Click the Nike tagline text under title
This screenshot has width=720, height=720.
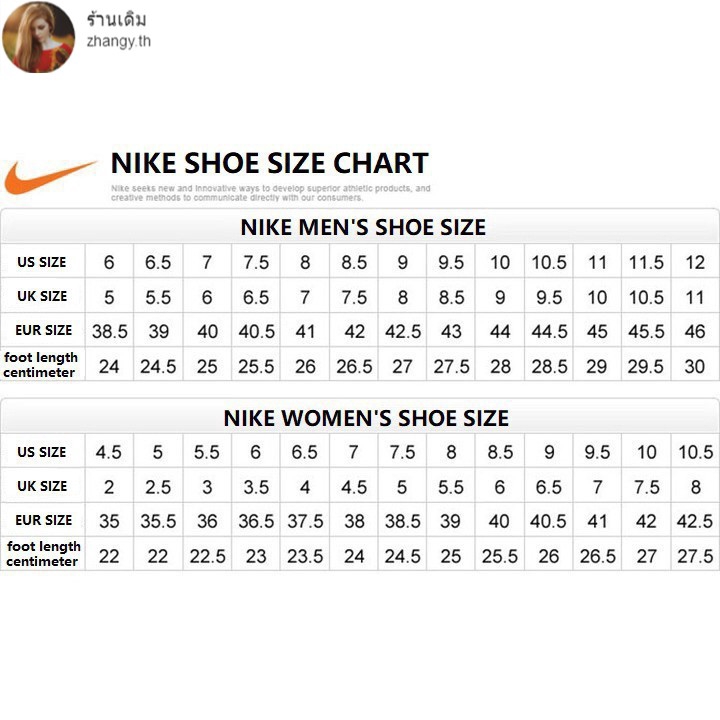[x=270, y=193]
